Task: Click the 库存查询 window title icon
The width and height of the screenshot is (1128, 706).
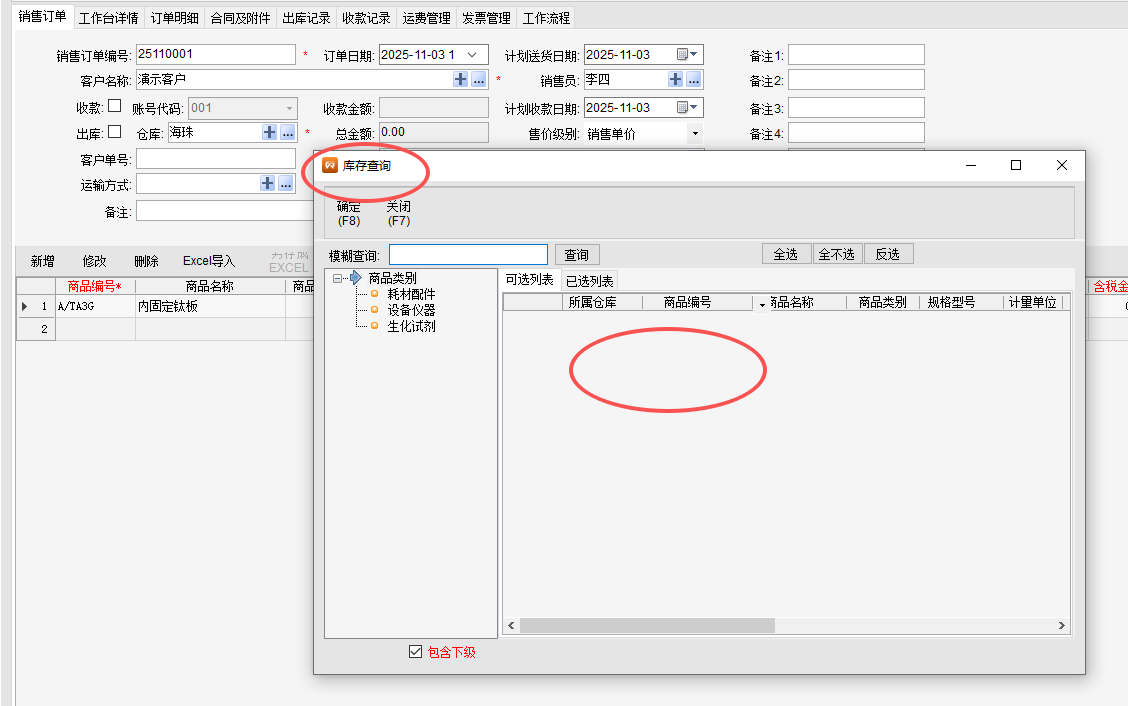Action: [x=330, y=166]
